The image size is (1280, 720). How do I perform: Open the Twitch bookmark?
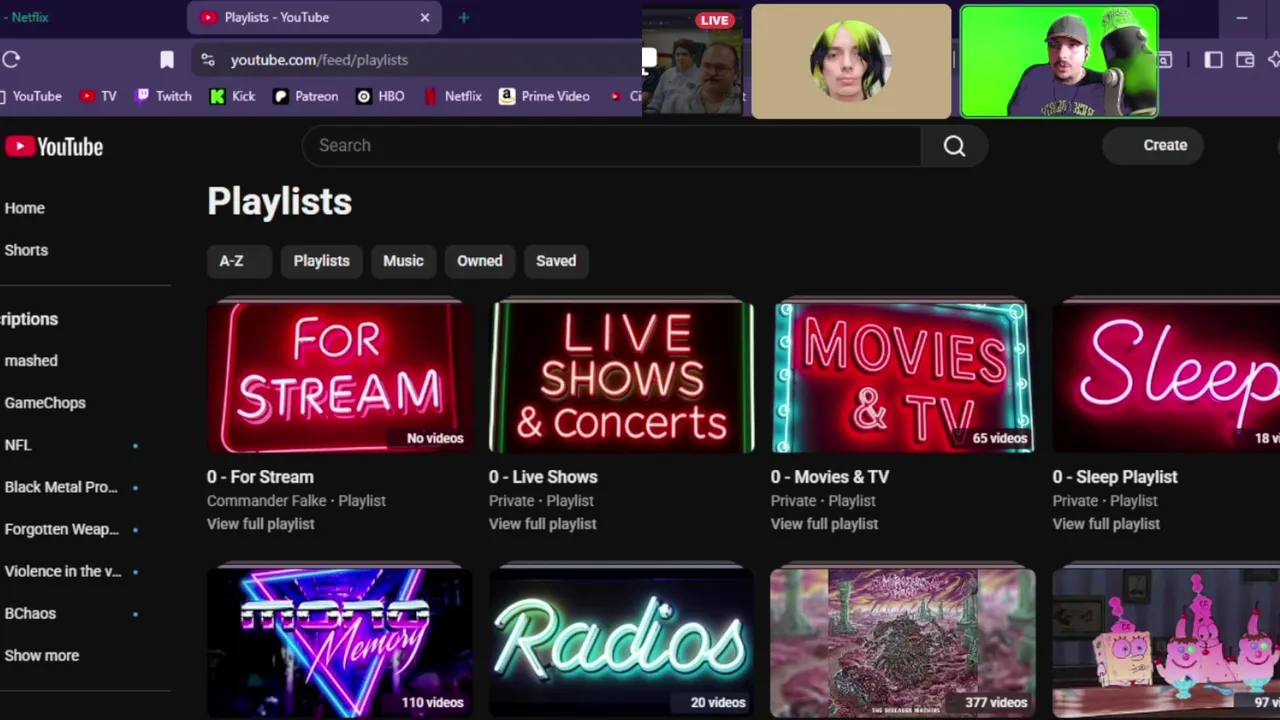[163, 96]
